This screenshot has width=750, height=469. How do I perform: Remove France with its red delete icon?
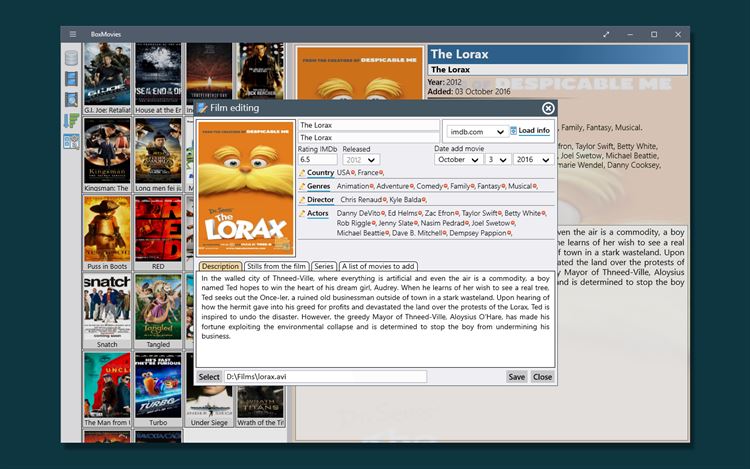point(381,173)
